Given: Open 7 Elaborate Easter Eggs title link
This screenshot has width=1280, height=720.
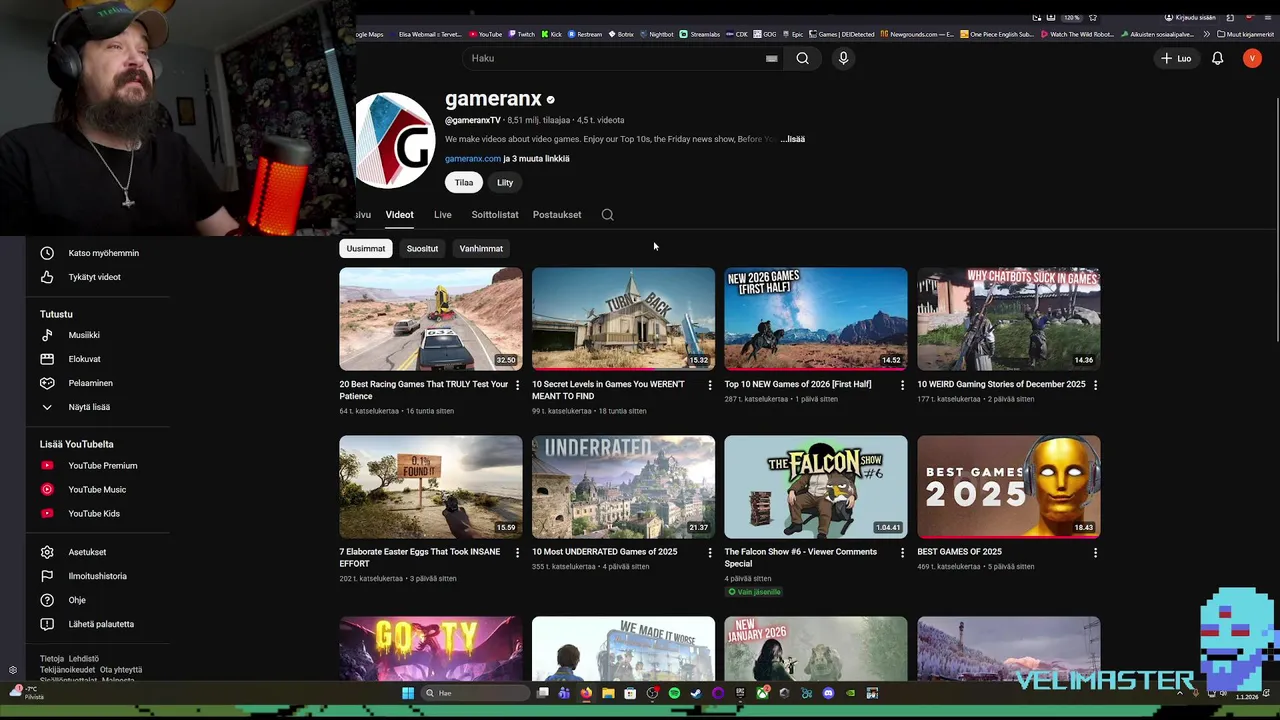Looking at the screenshot, I should pyautogui.click(x=420, y=557).
